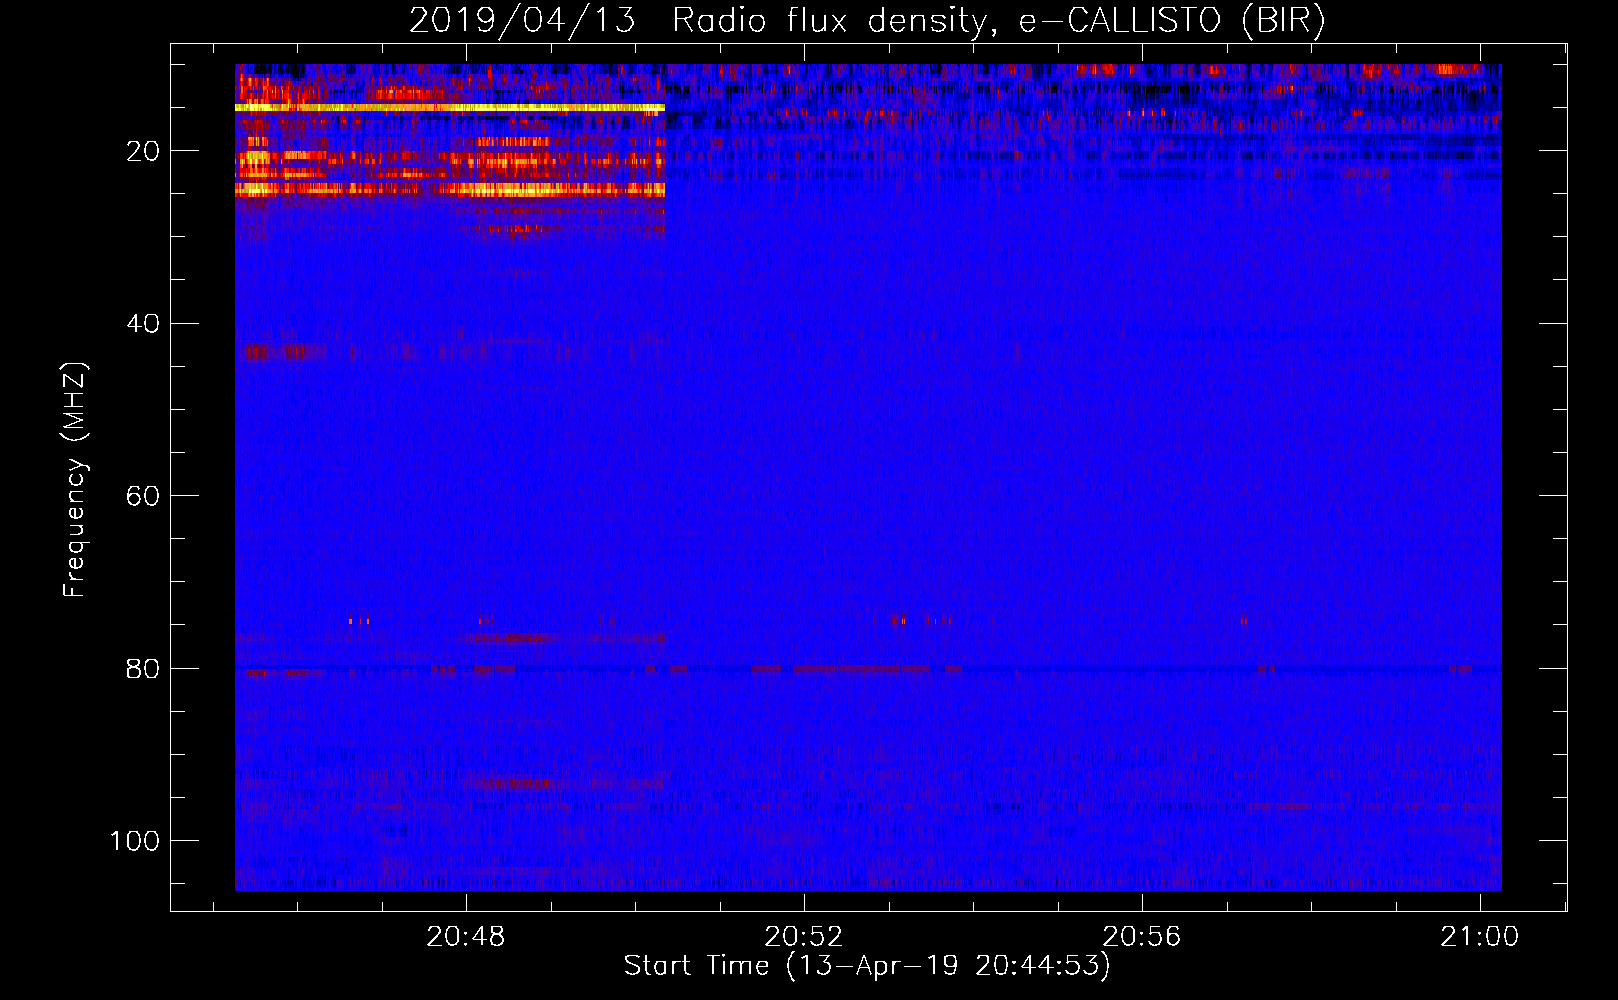Click the bright yellow band near 24 MHz
The width and height of the screenshot is (1618, 1000).
click(x=450, y=189)
